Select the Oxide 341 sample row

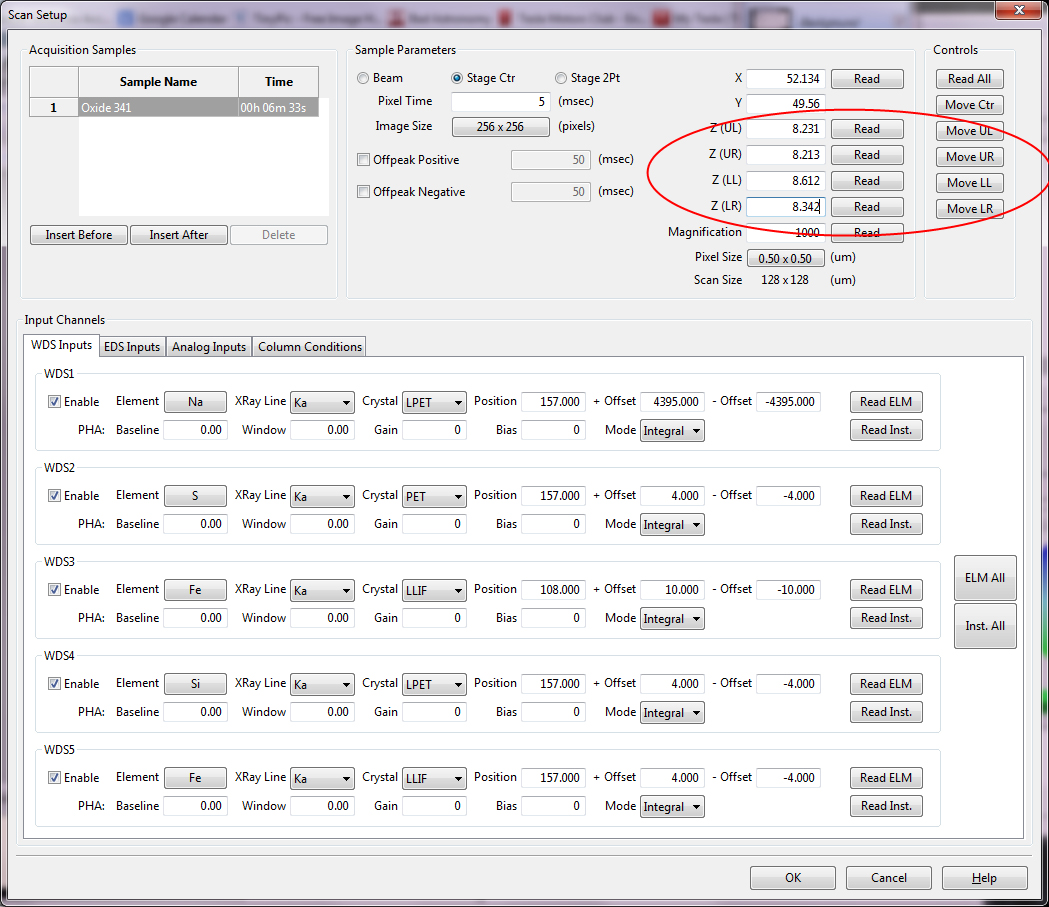[157, 108]
